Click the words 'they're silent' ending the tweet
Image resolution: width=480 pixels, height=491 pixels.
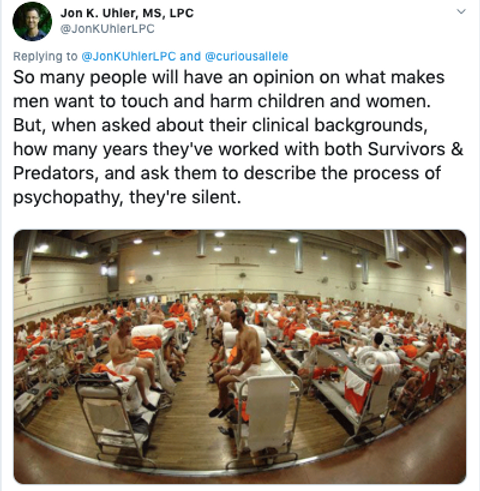click(x=185, y=197)
